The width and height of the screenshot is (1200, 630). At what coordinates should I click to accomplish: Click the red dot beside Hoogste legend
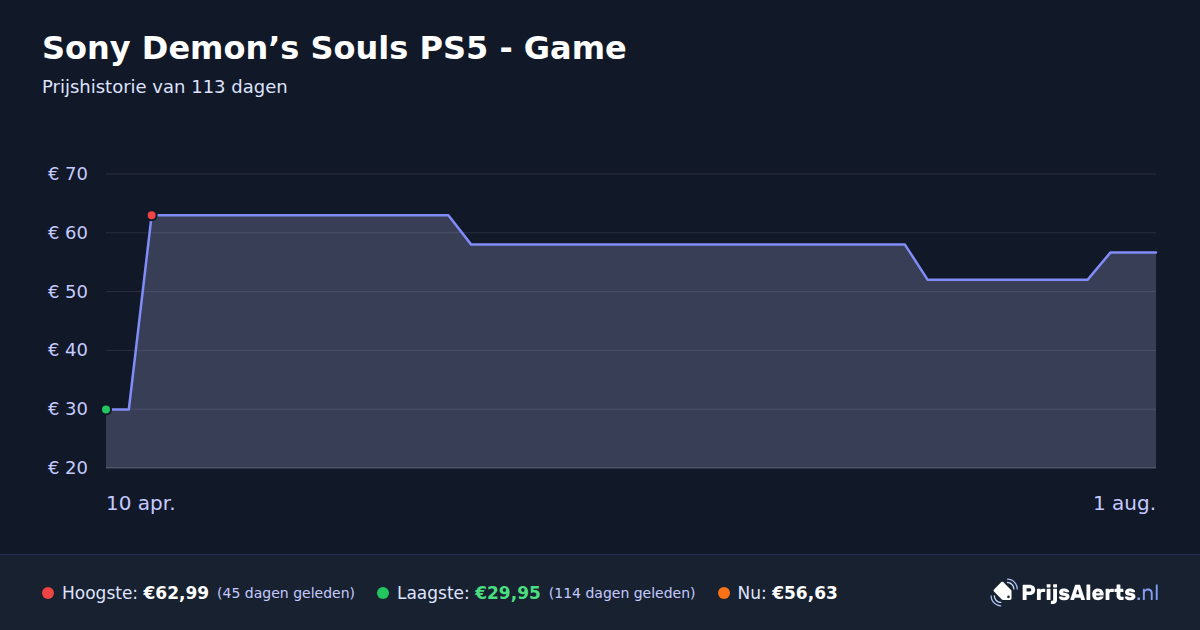tap(48, 593)
